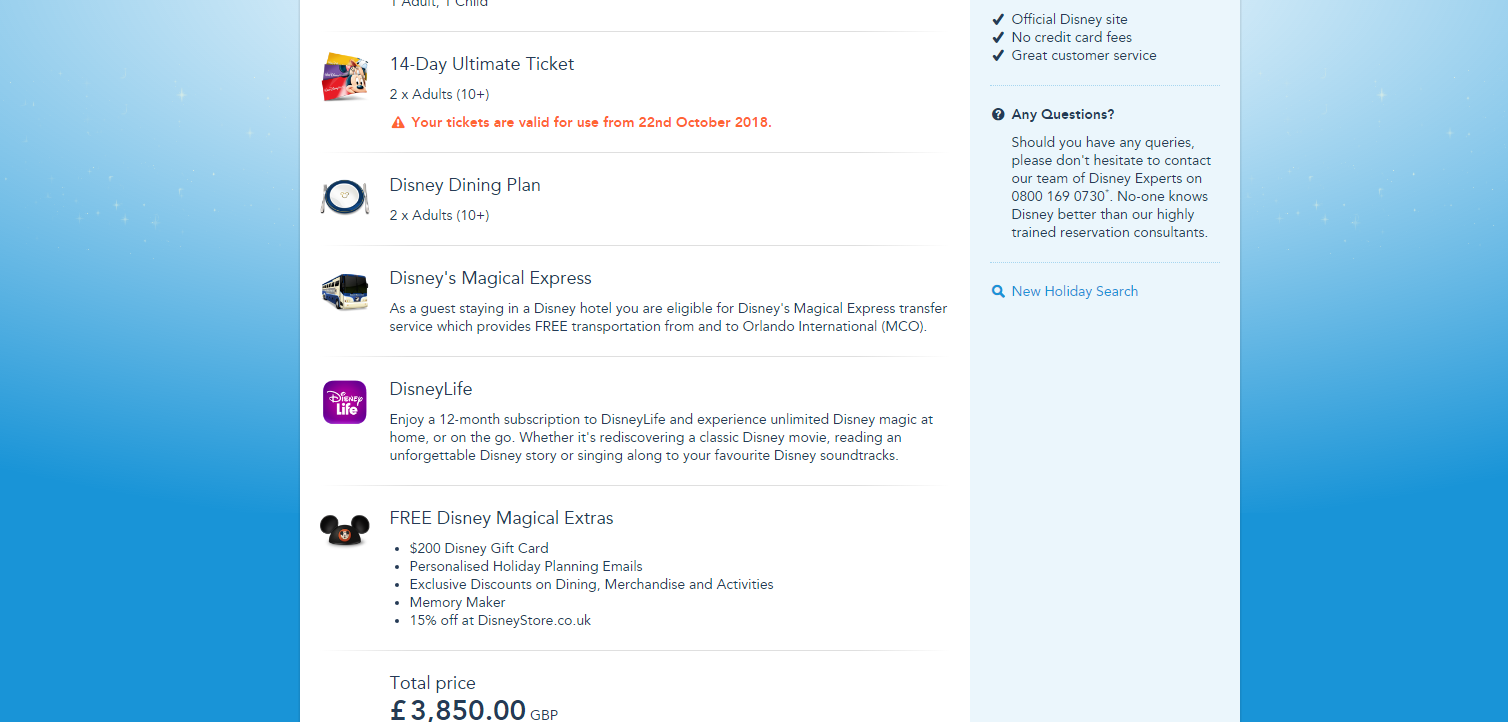Click the purple DisneyLife app icon

[x=345, y=402]
